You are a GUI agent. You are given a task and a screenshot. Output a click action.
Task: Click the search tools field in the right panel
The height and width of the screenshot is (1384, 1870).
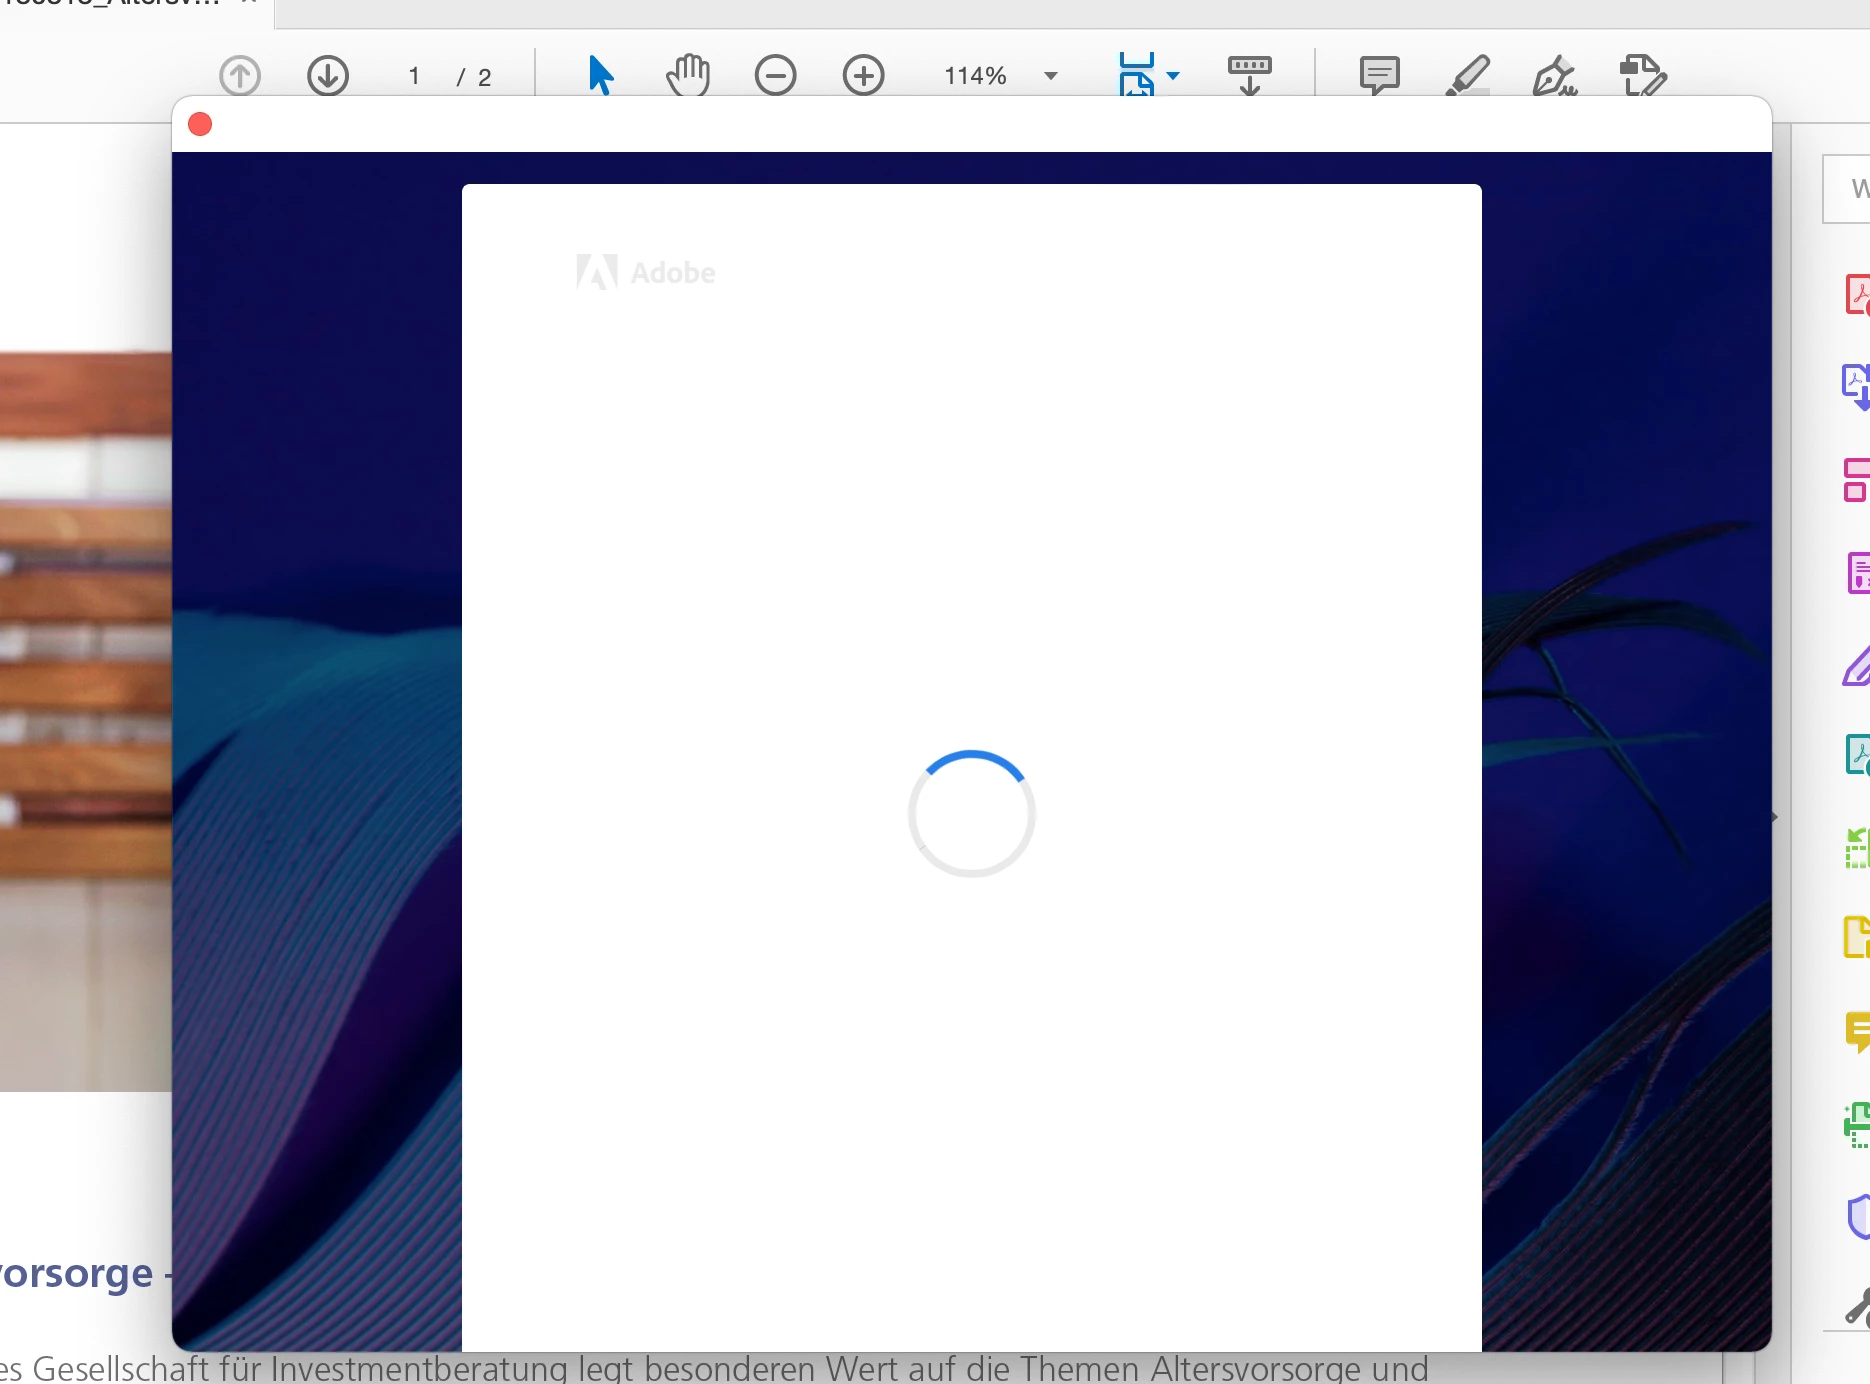click(1847, 189)
